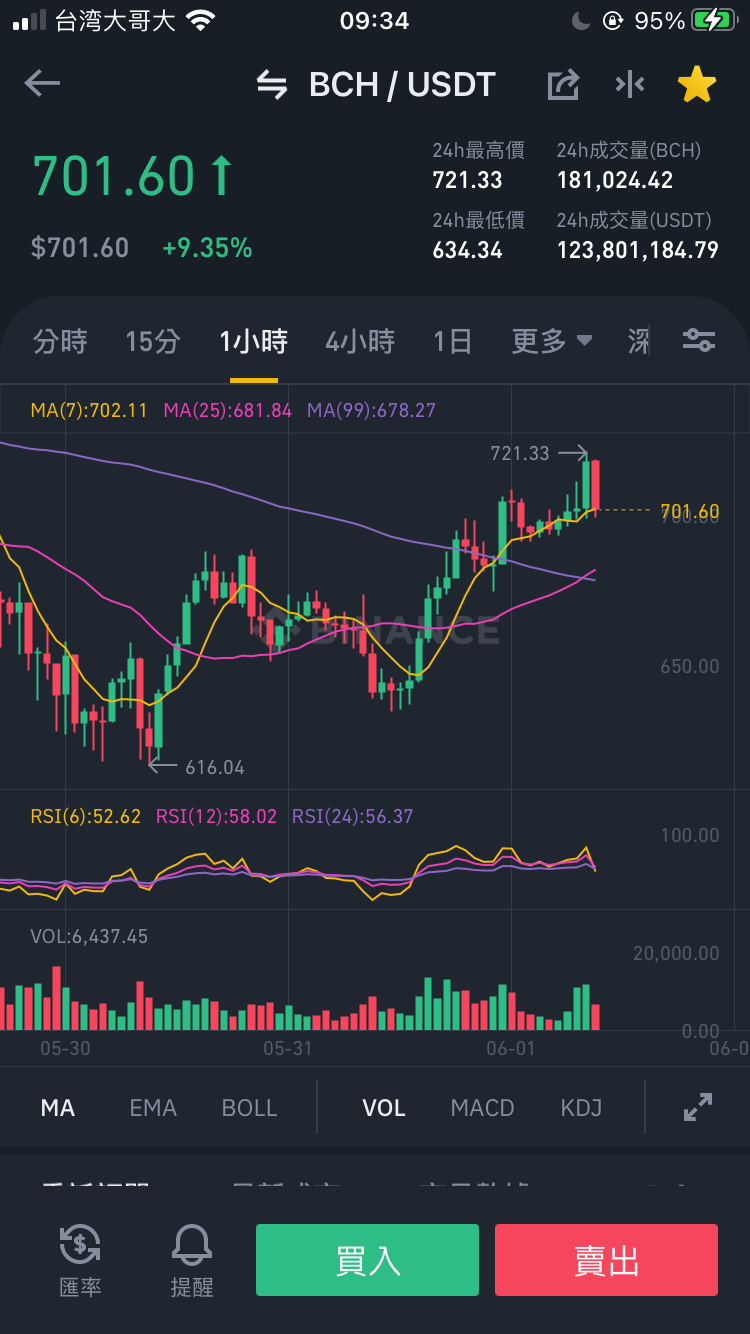This screenshot has width=750, height=1334.
Task: Expand the 更多 interval dropdown
Action: (x=552, y=342)
